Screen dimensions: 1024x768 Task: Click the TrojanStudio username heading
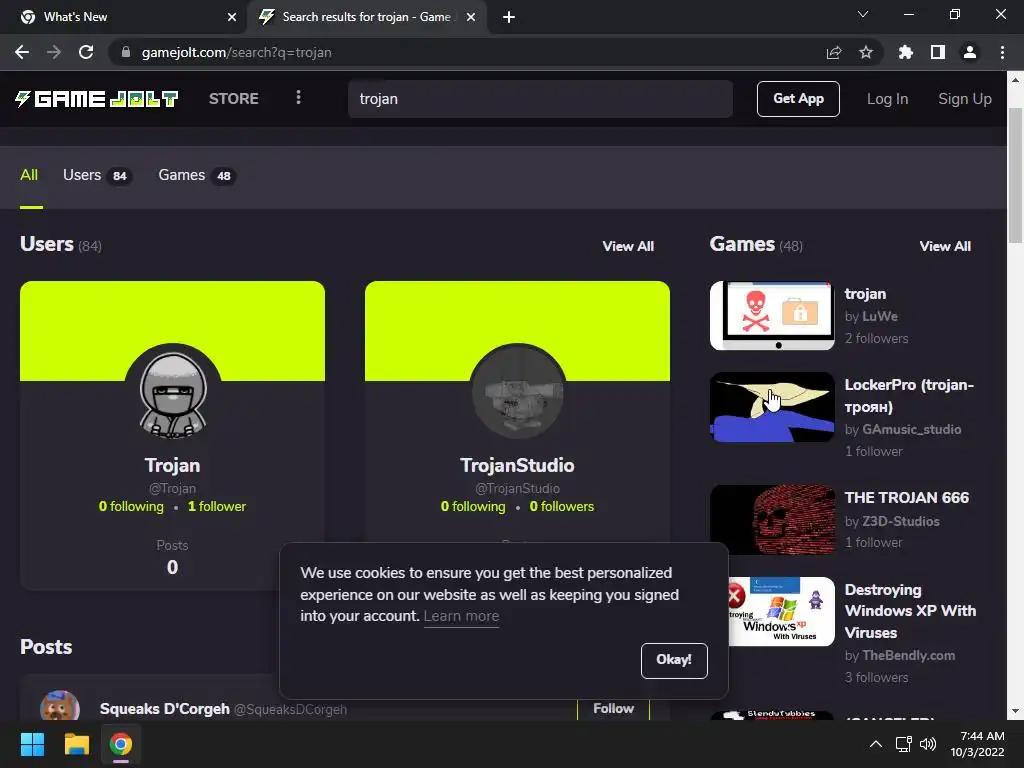517,465
